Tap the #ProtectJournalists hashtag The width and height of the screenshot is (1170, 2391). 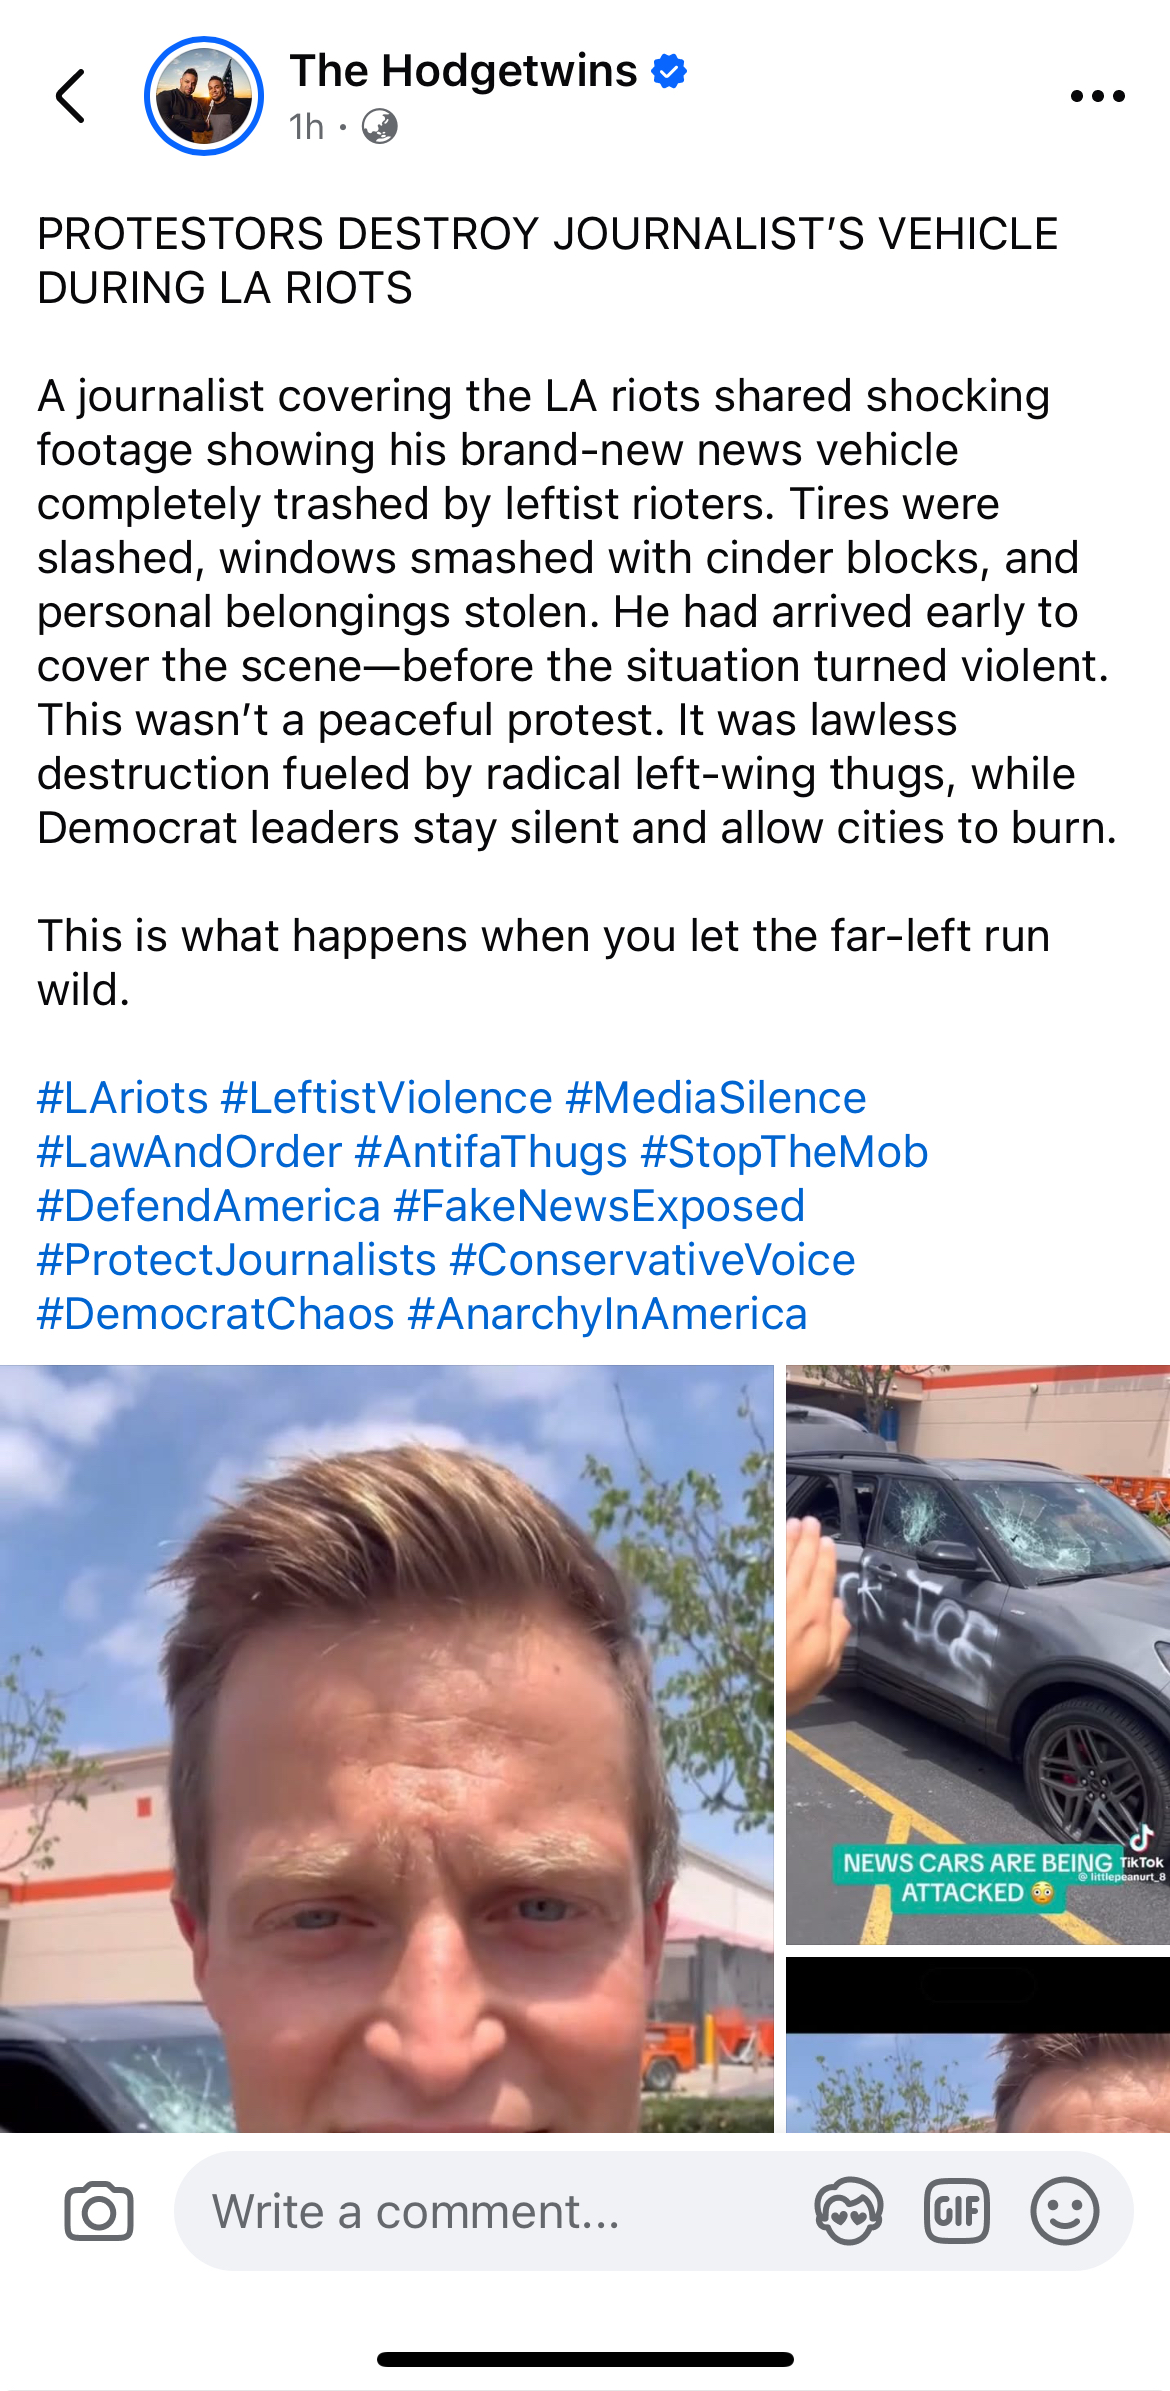coord(237,1260)
